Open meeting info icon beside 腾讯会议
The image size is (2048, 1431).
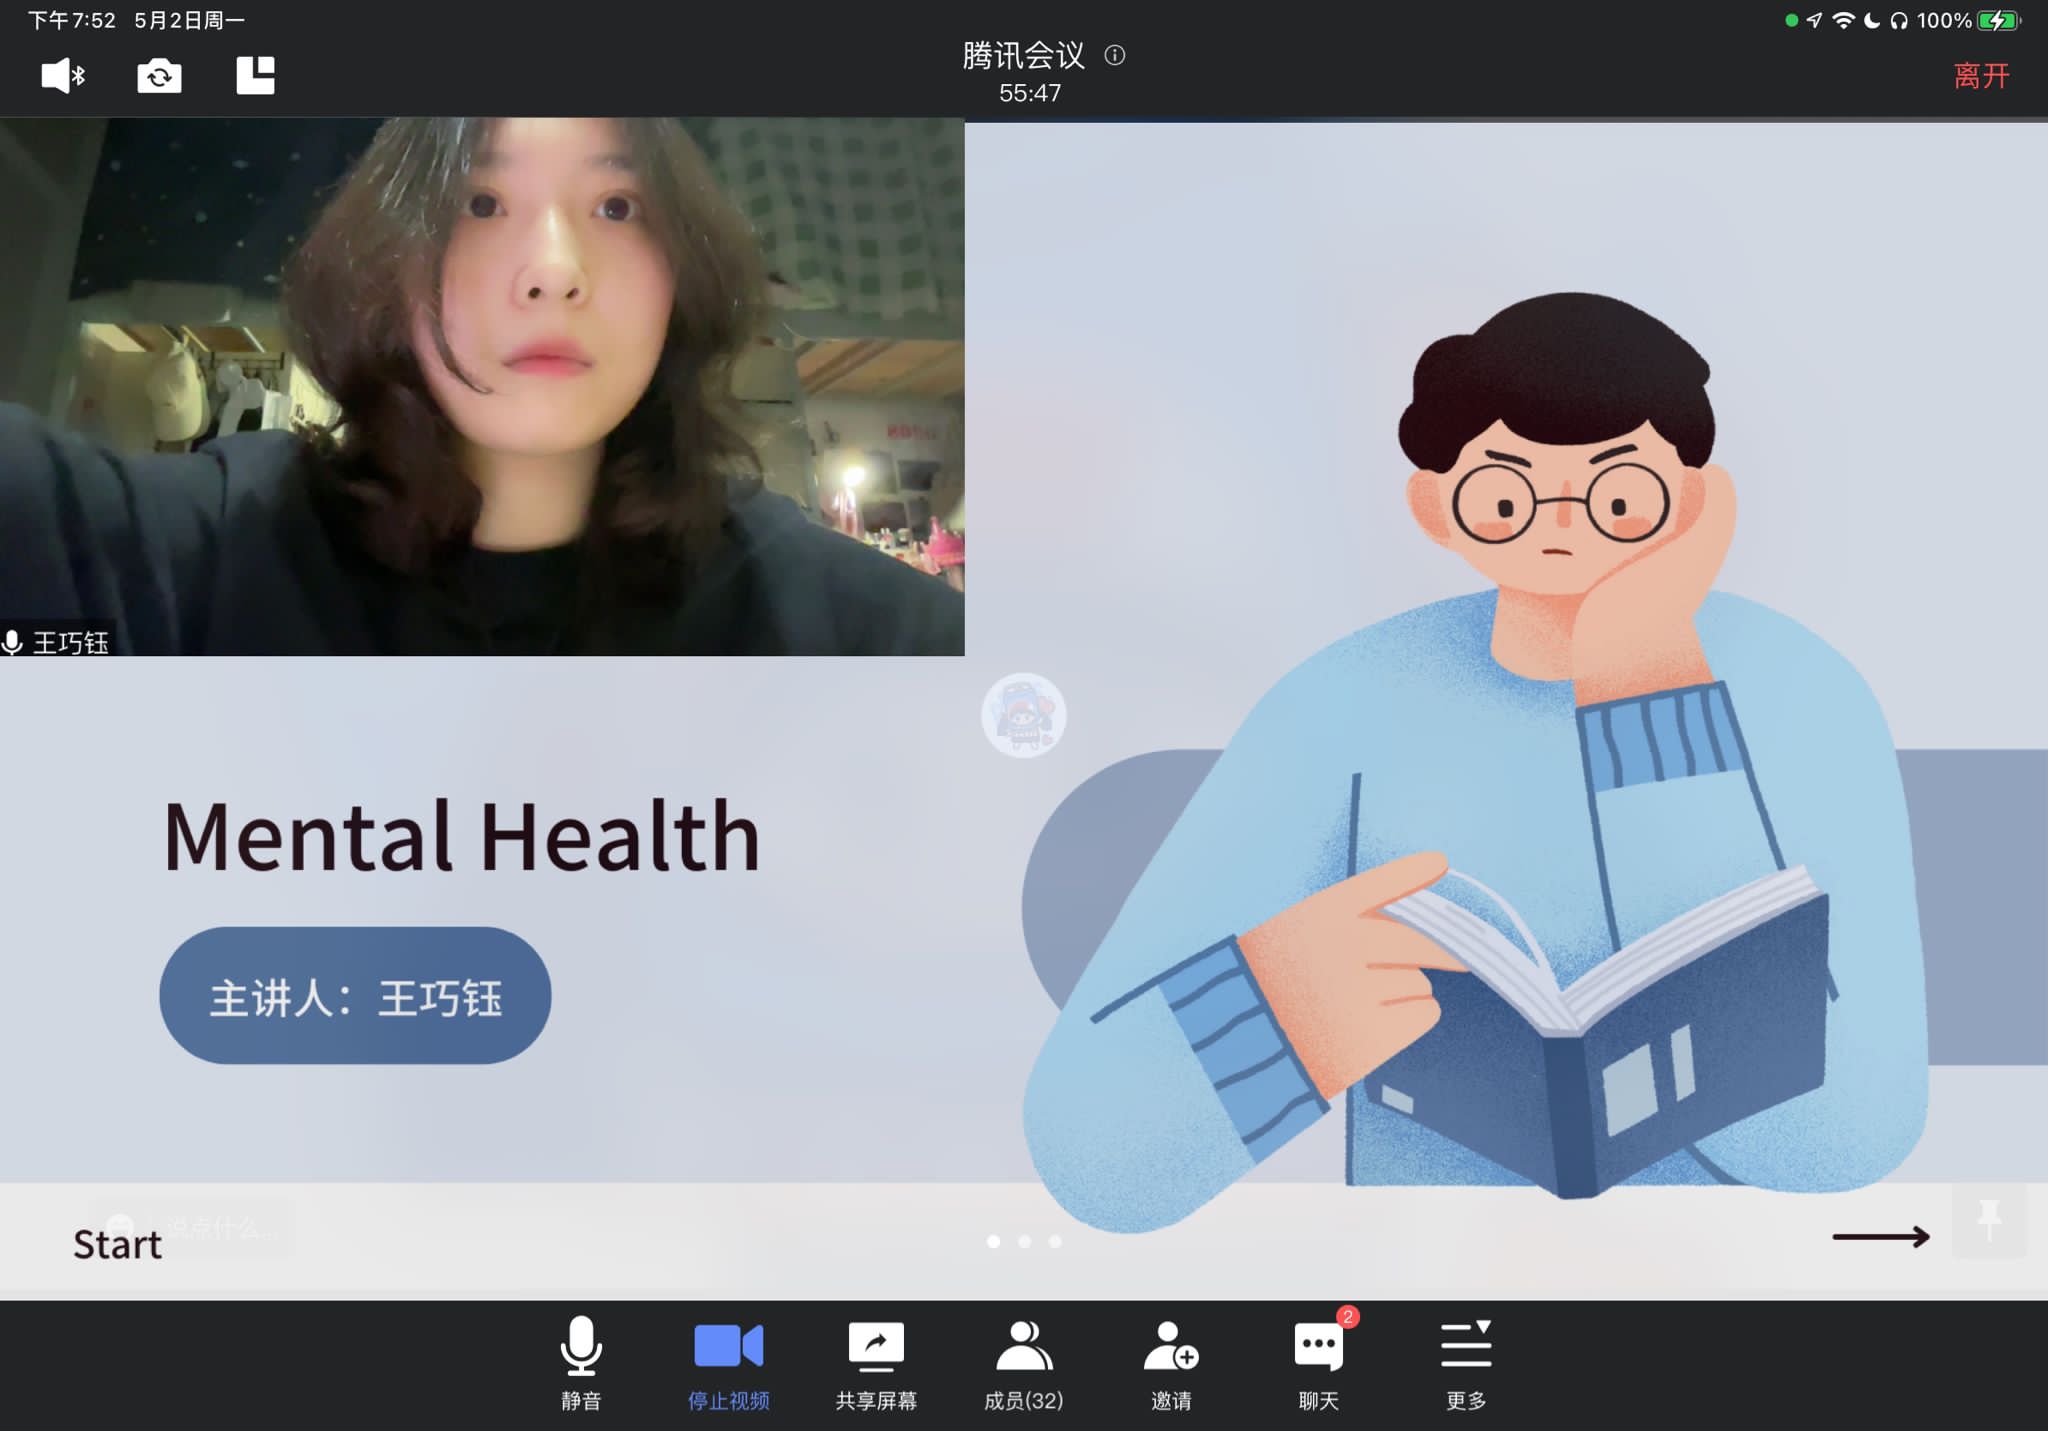pyautogui.click(x=1114, y=55)
